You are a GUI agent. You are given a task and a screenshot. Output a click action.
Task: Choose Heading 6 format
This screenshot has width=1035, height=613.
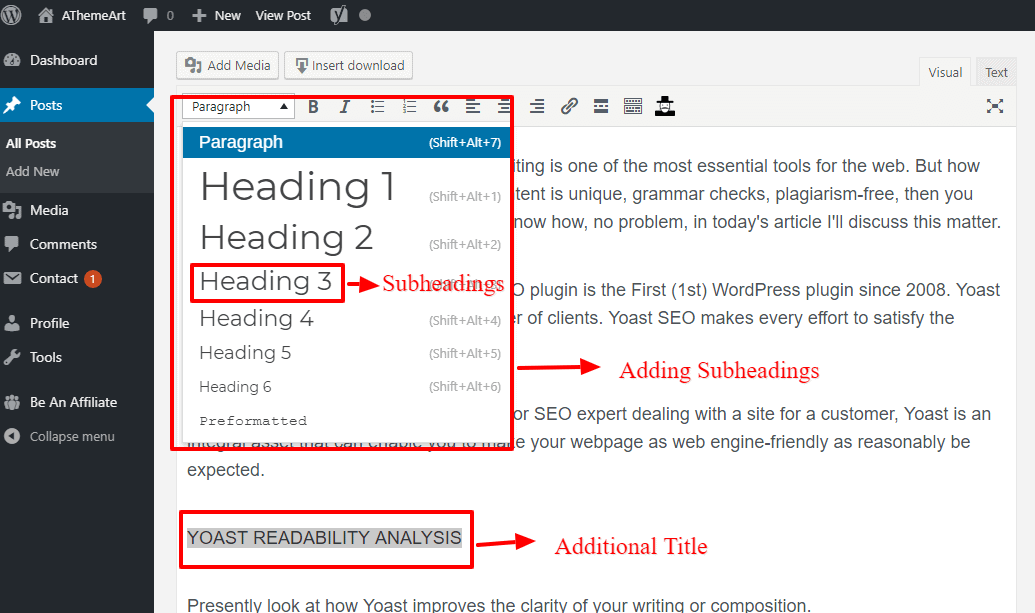(347, 387)
